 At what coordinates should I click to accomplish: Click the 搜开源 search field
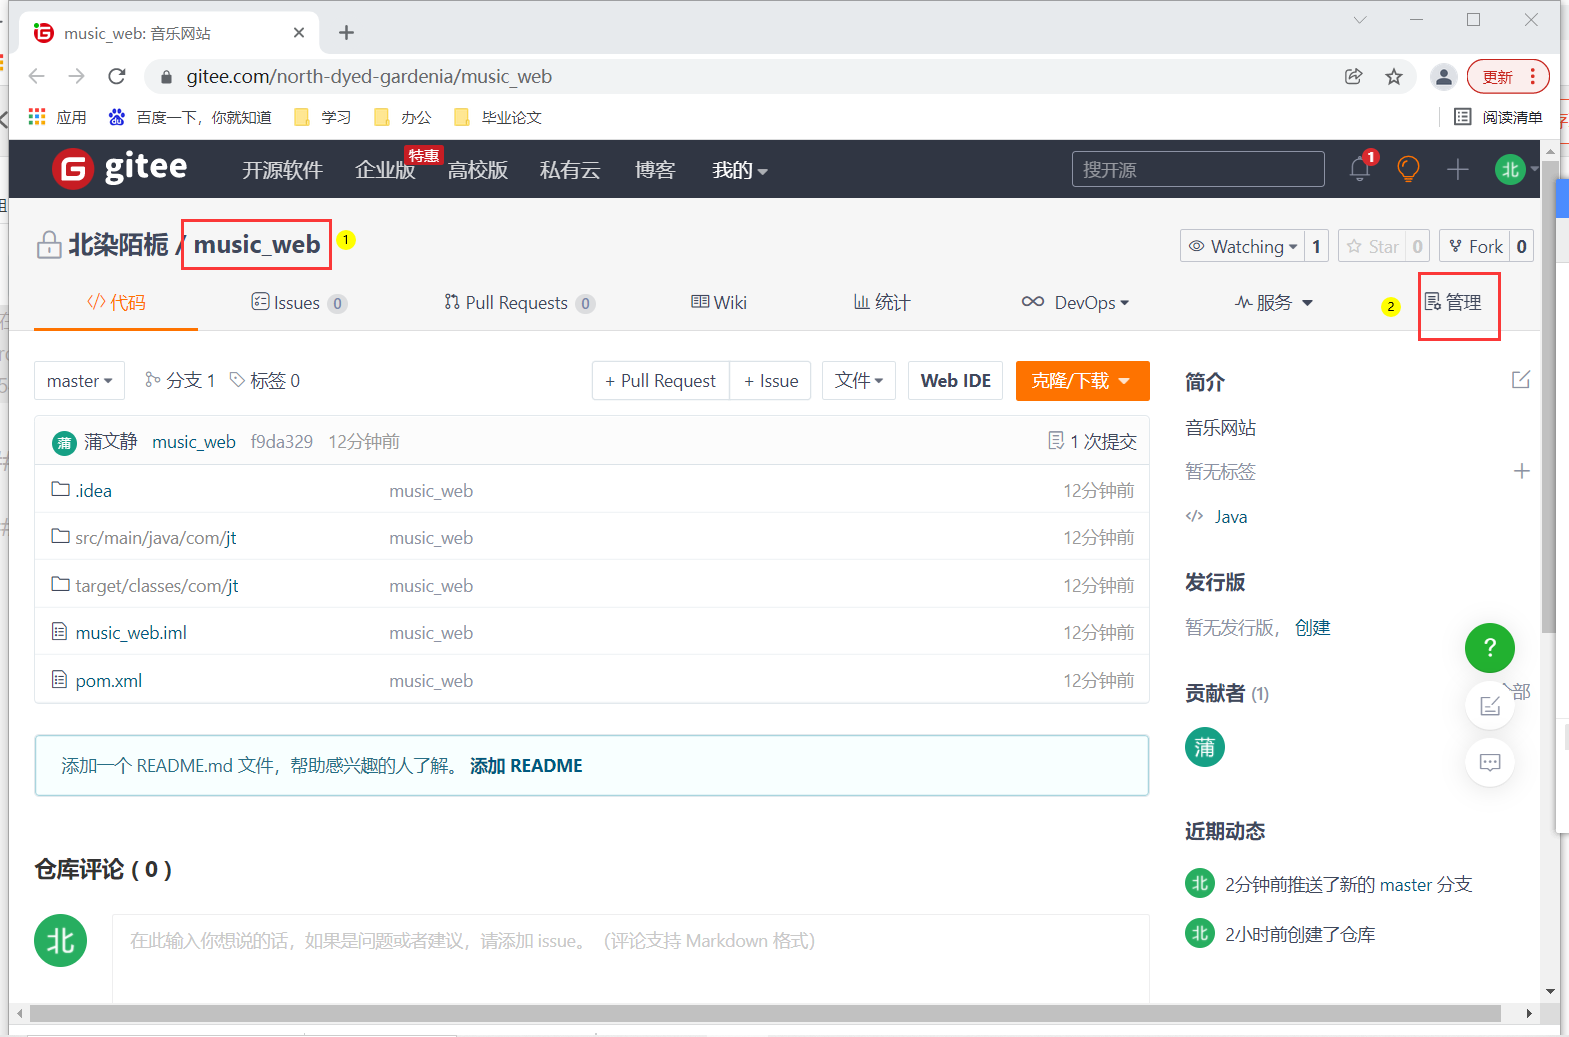1198,169
